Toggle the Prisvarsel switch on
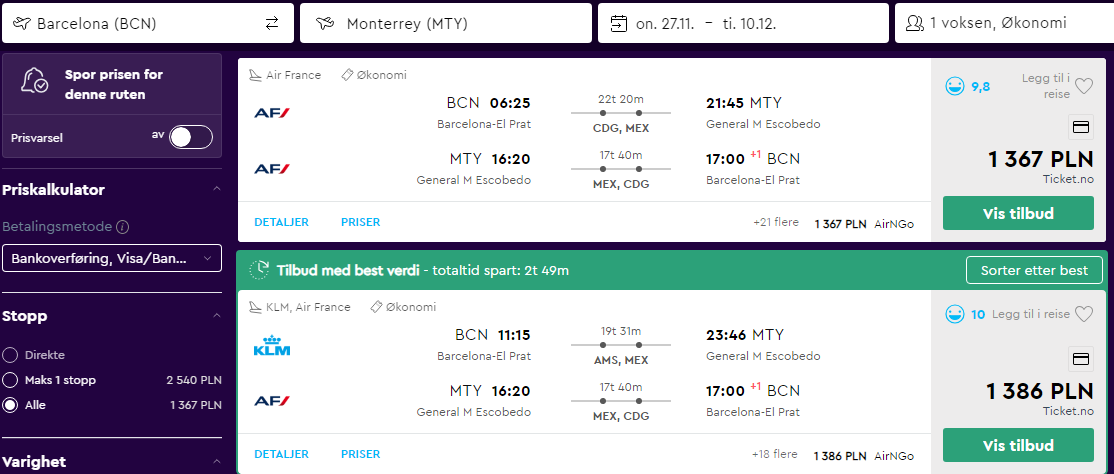 (191, 137)
